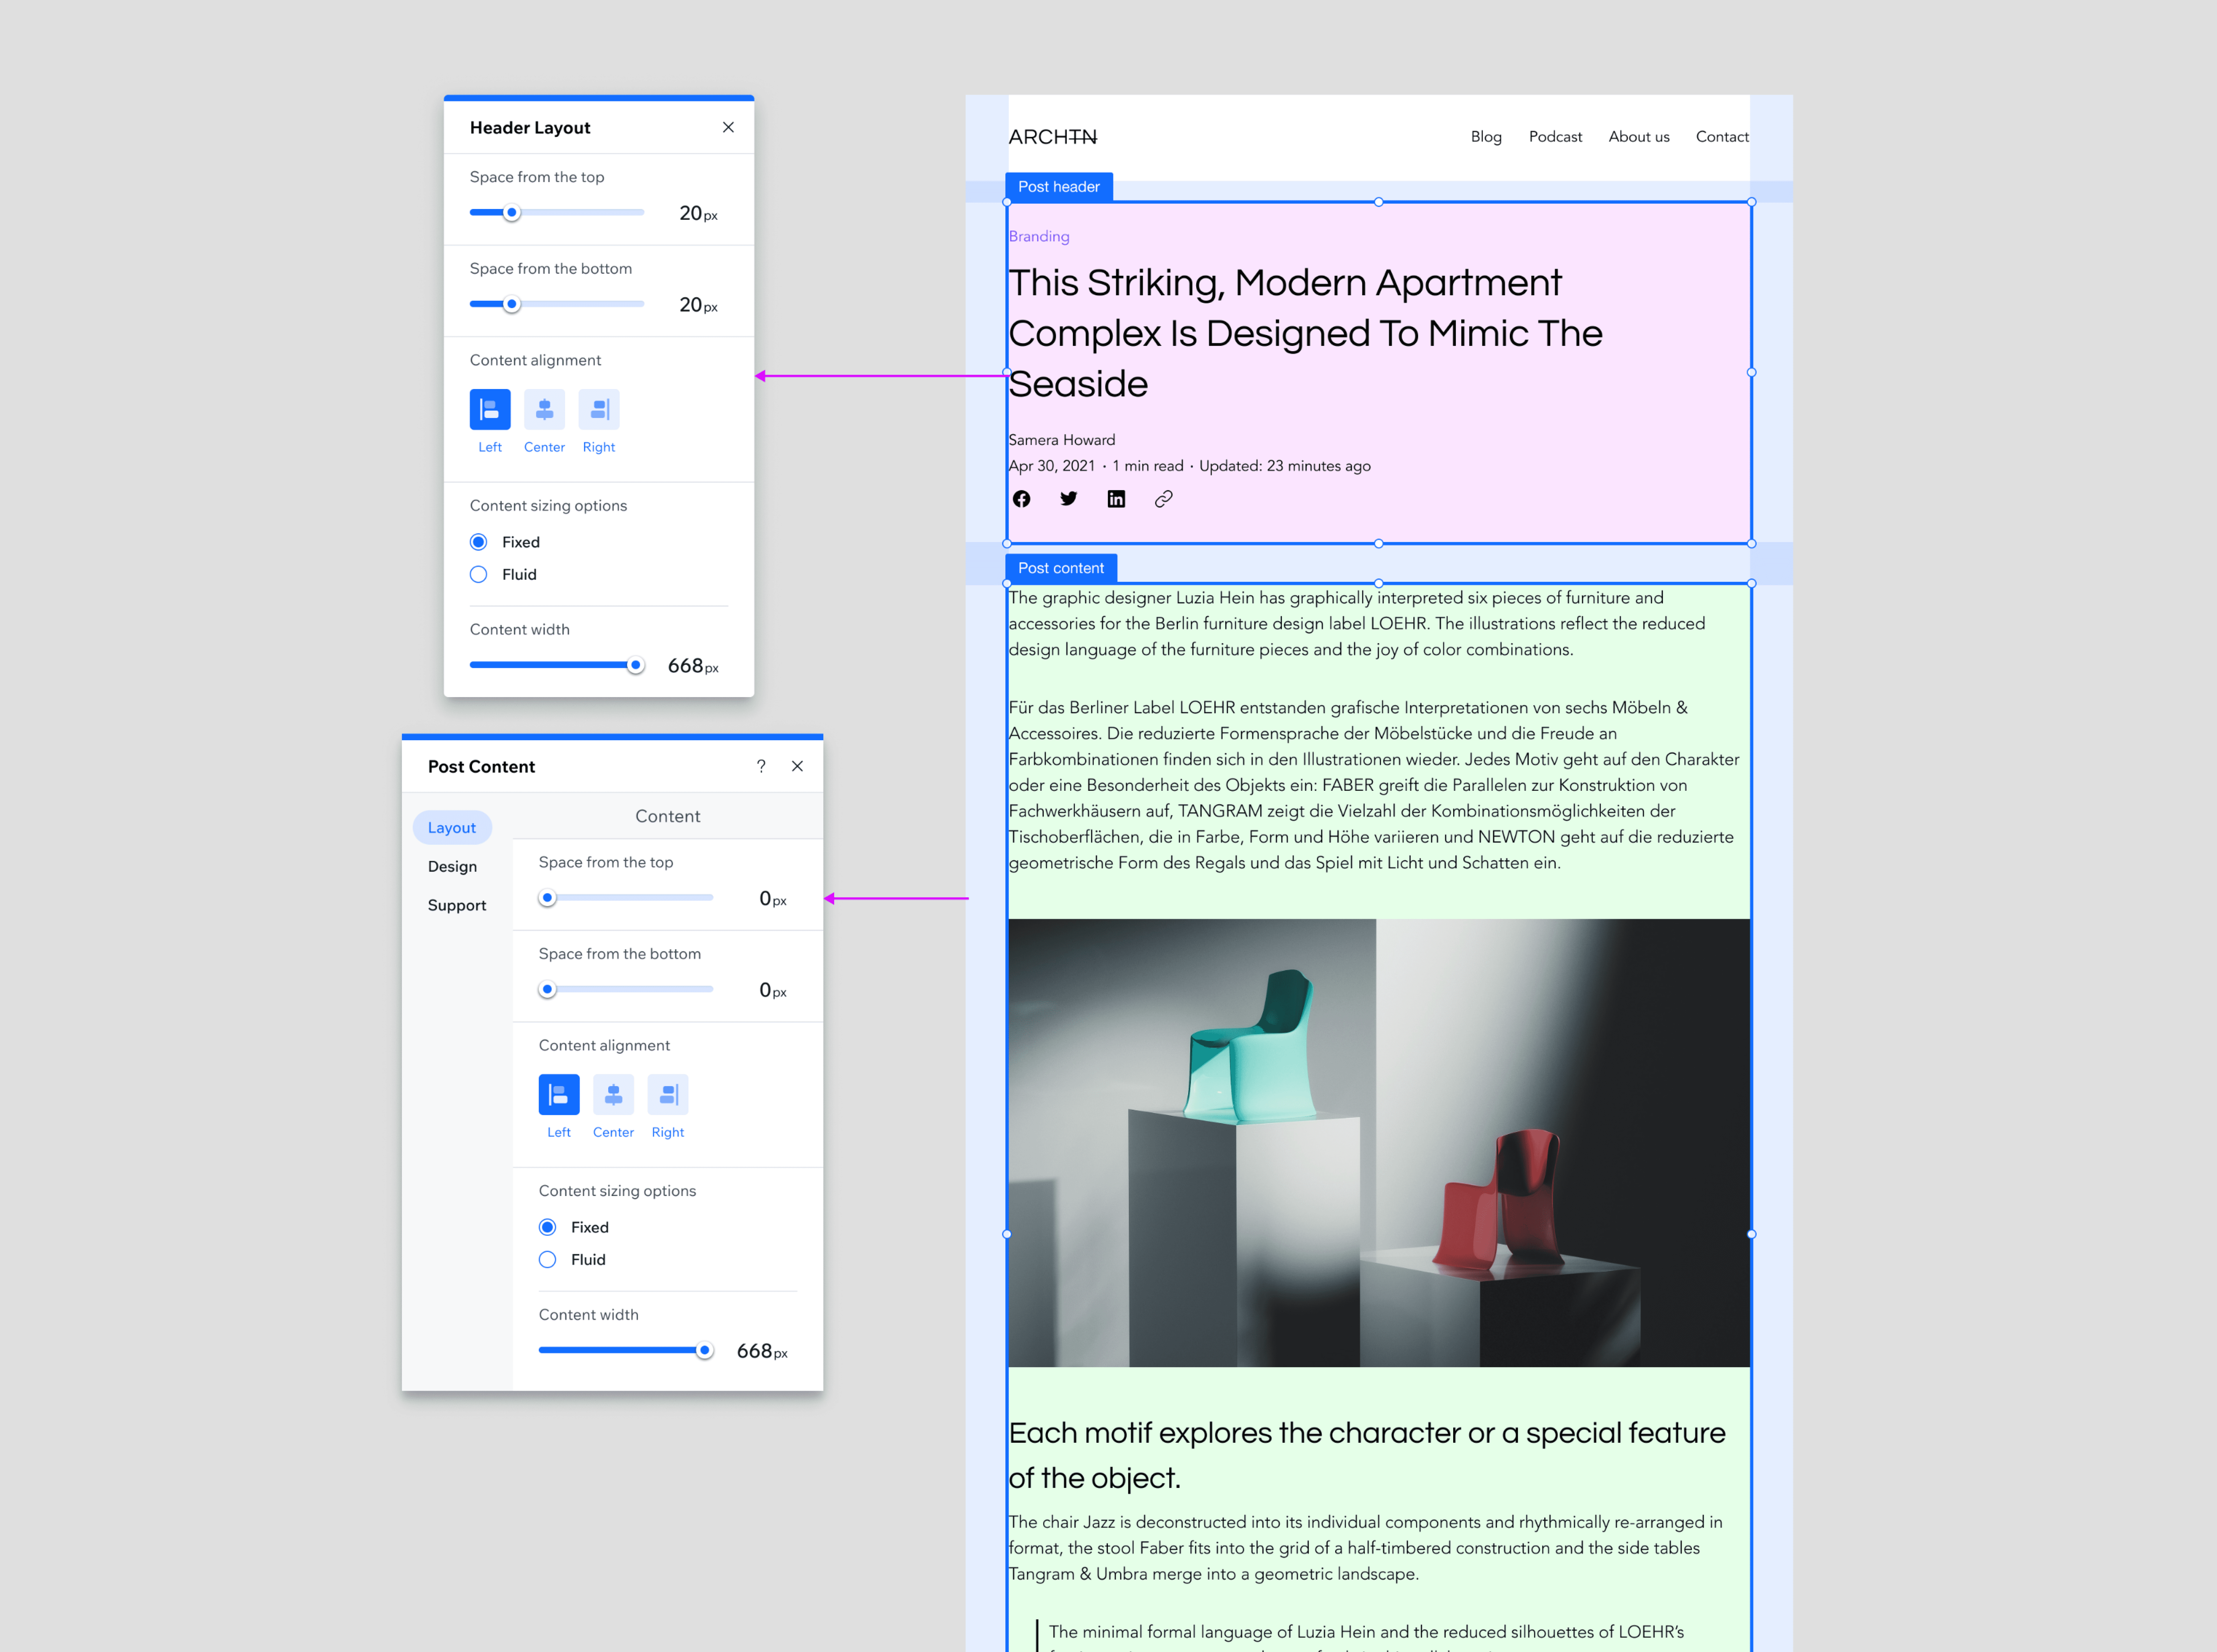Share post via LinkedIn icon
Viewport: 2217px width, 1652px height.
click(x=1116, y=499)
